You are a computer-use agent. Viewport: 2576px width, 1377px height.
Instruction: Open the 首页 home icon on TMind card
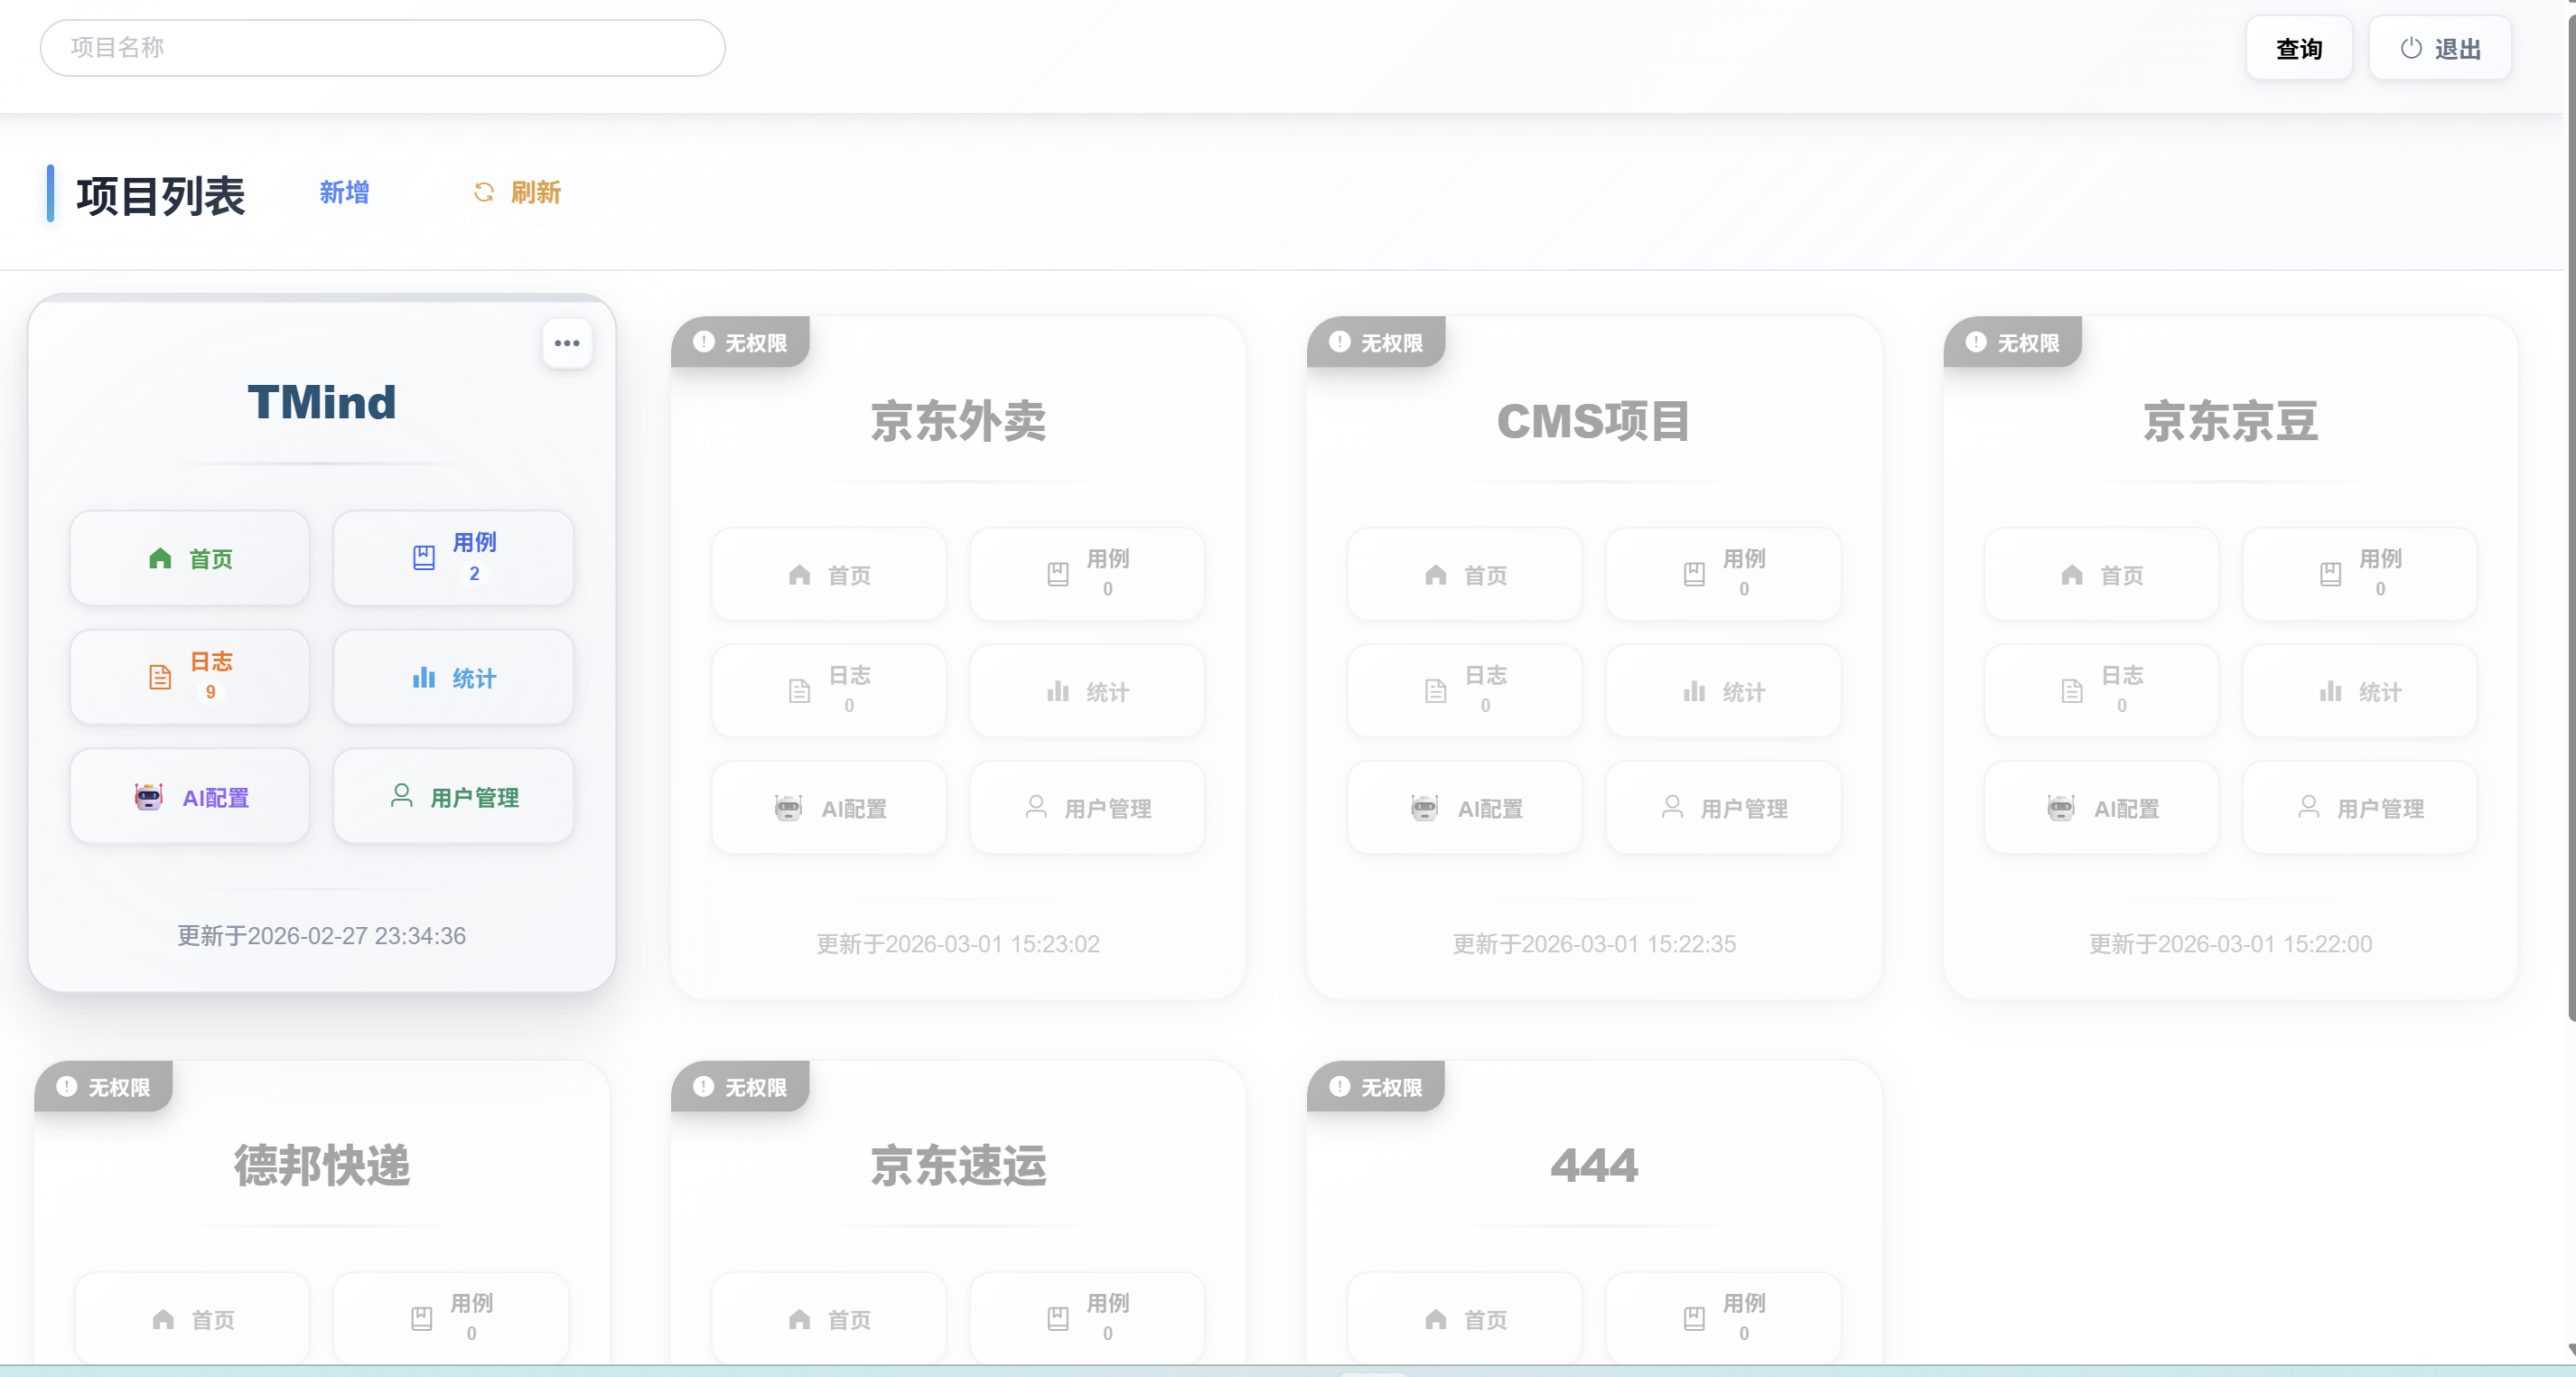[189, 558]
